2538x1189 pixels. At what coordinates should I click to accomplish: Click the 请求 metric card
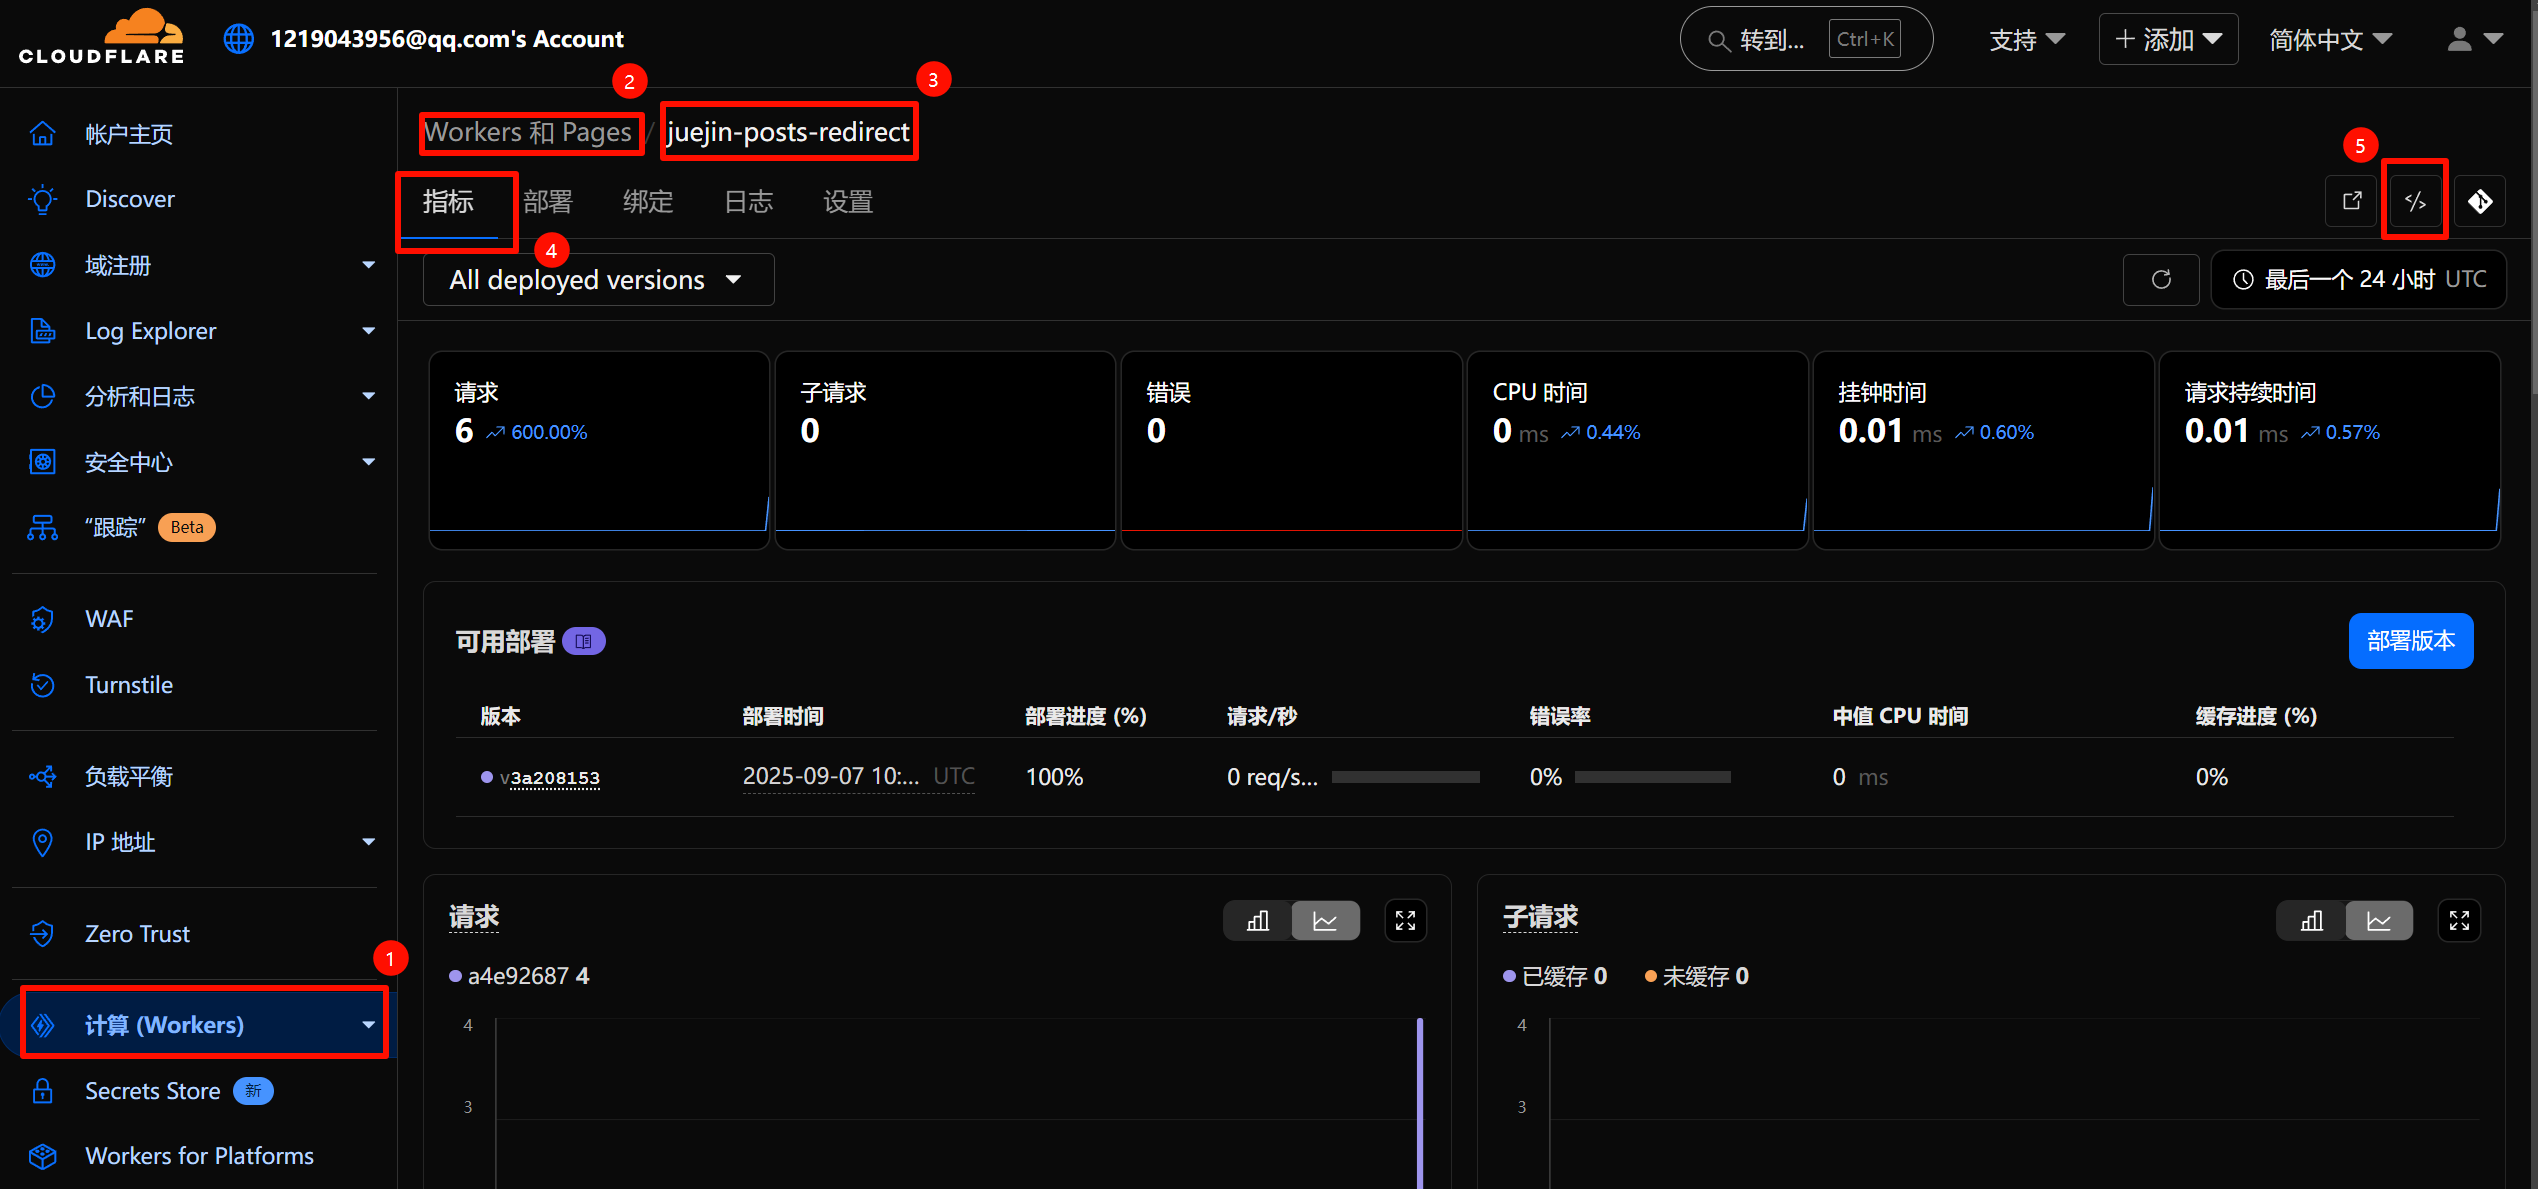click(x=599, y=450)
